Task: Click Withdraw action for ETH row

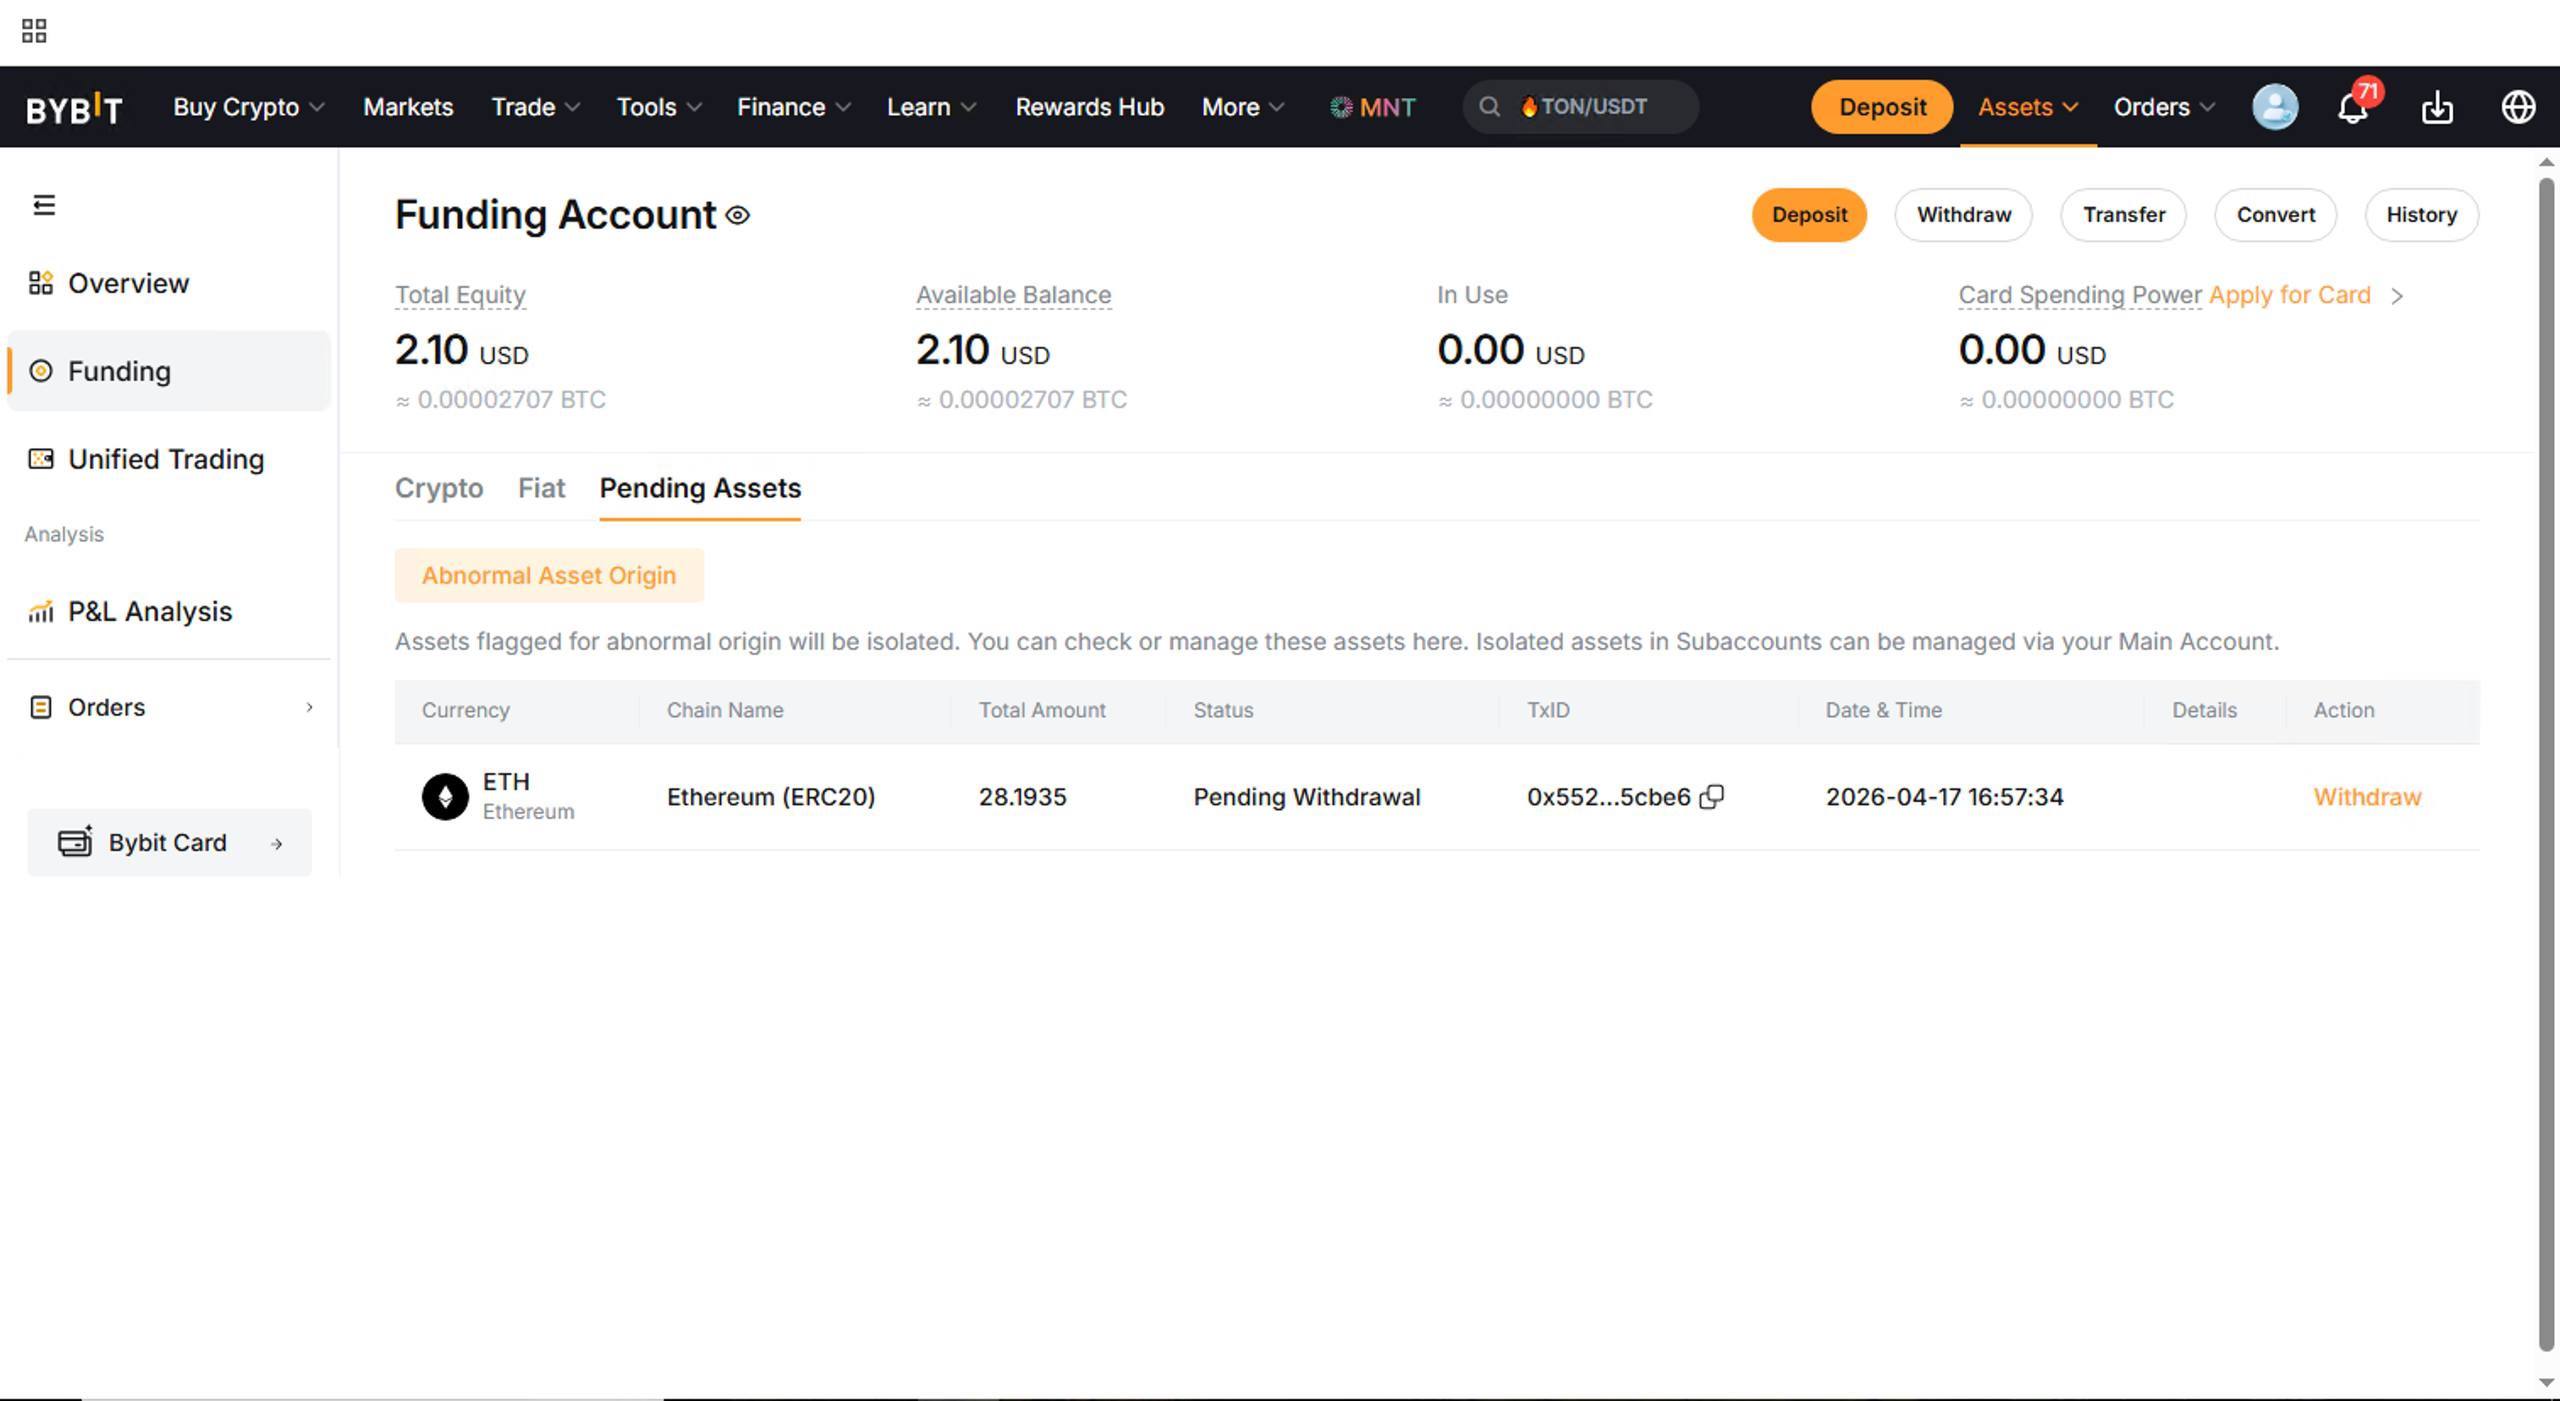Action: click(x=2367, y=797)
